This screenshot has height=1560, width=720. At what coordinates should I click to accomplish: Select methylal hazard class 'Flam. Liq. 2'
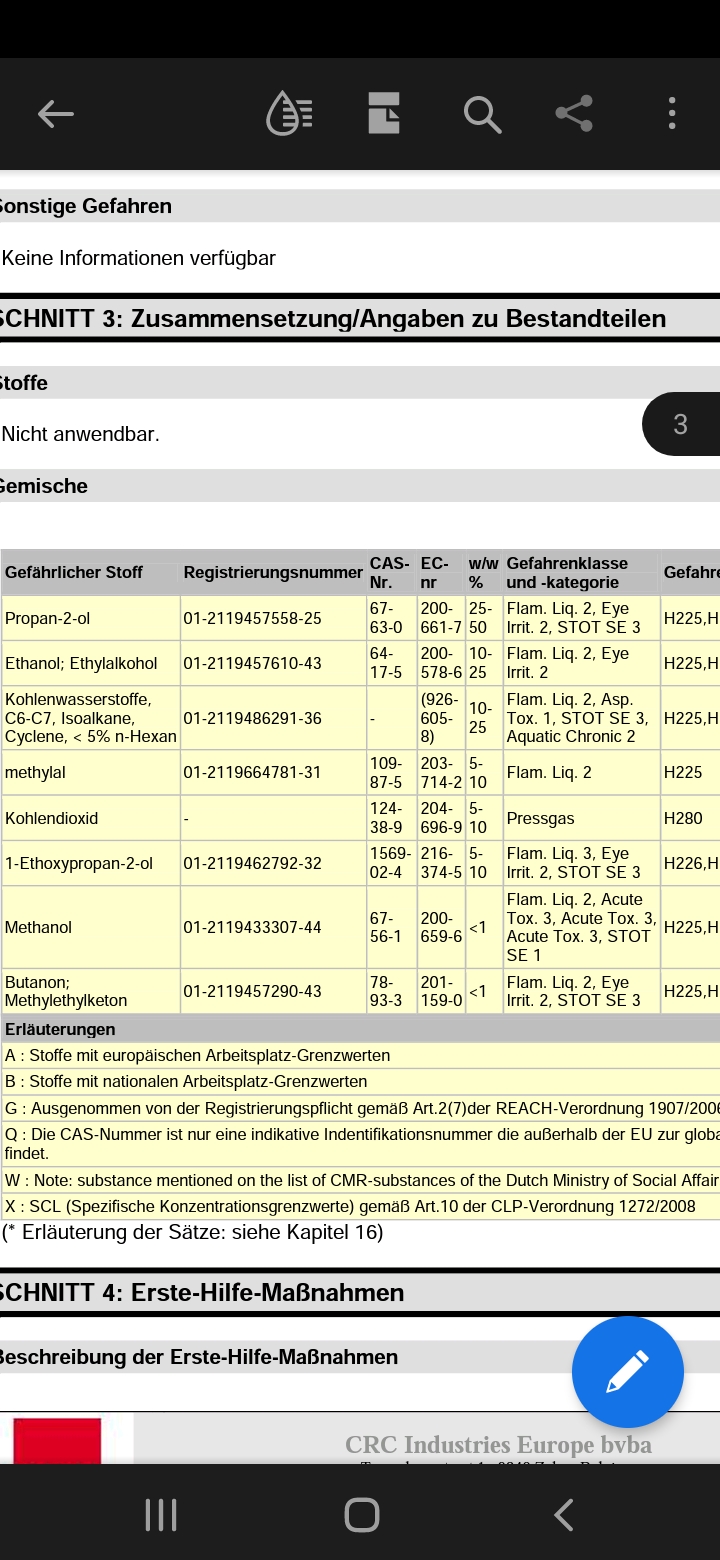click(549, 772)
